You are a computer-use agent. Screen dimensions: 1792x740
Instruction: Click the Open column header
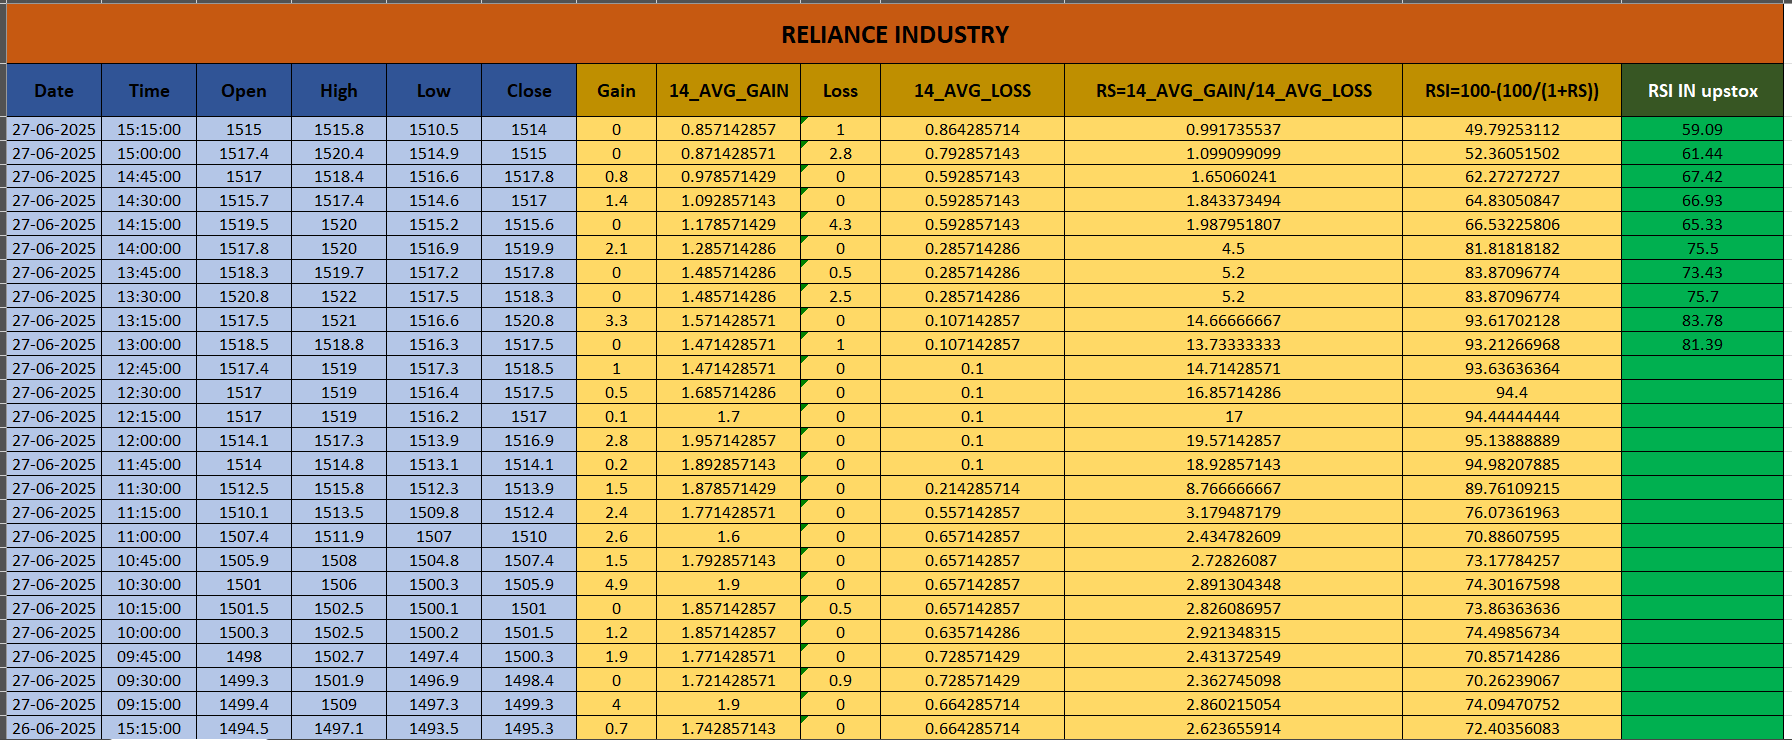(244, 91)
